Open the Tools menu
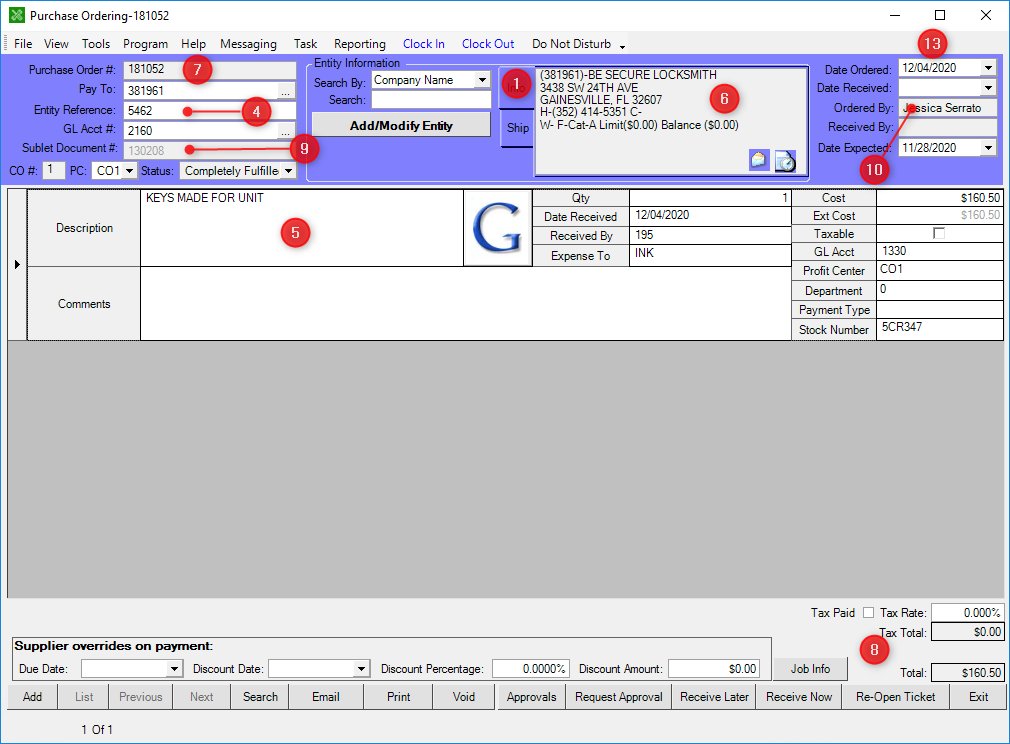 click(x=95, y=44)
